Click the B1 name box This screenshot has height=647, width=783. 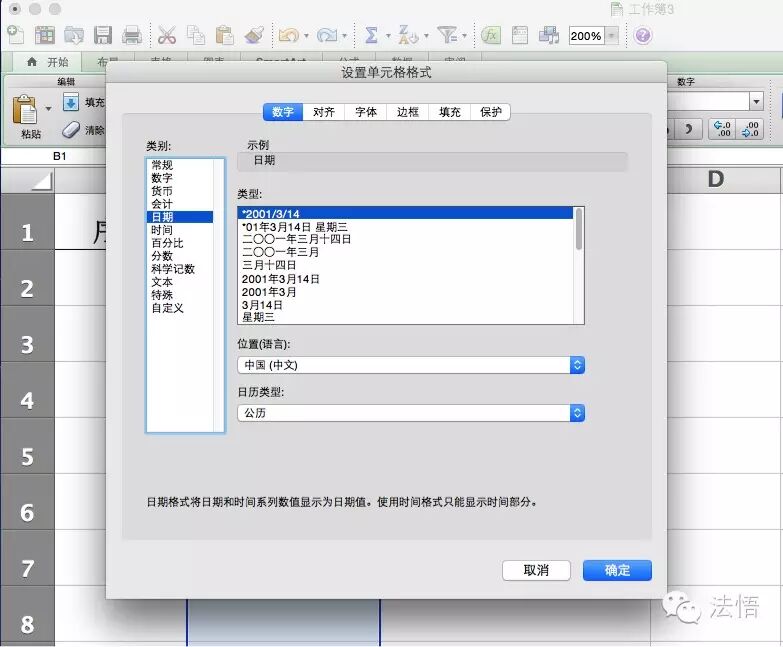[x=59, y=156]
